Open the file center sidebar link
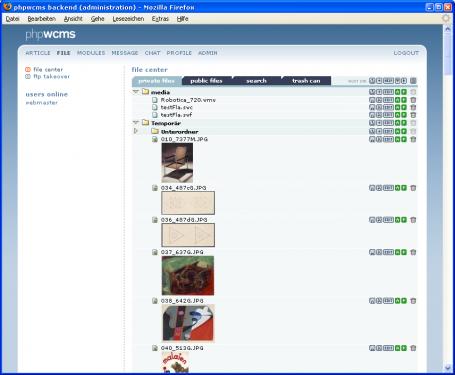 48,69
